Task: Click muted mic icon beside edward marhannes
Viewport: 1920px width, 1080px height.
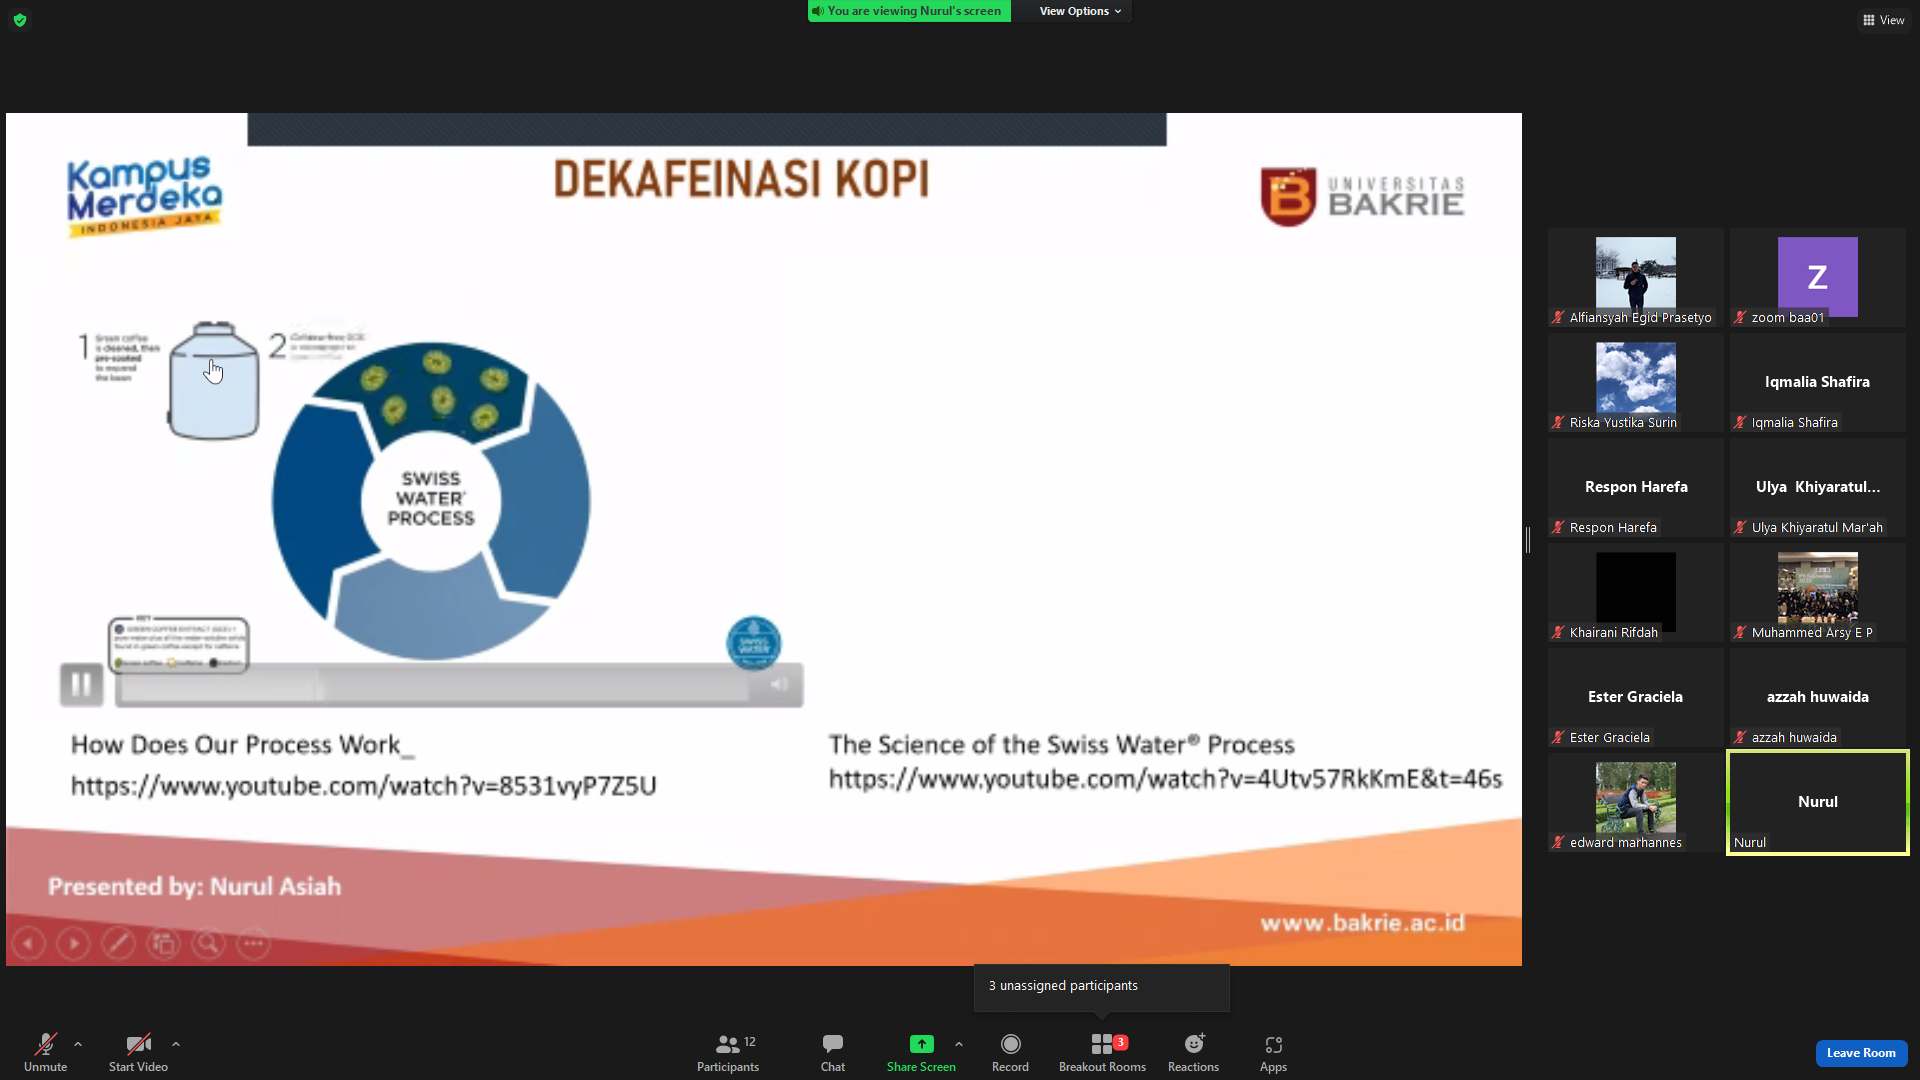Action: 1558,843
